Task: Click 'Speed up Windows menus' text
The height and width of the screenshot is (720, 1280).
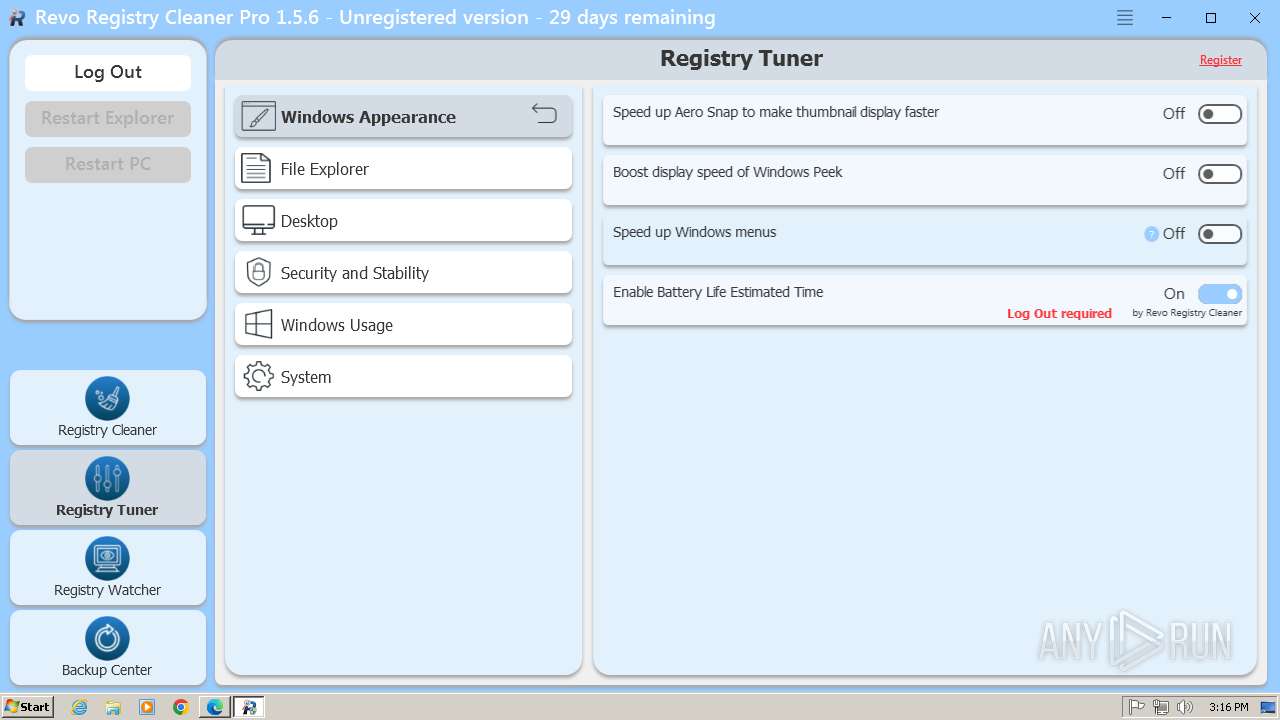Action: point(695,232)
